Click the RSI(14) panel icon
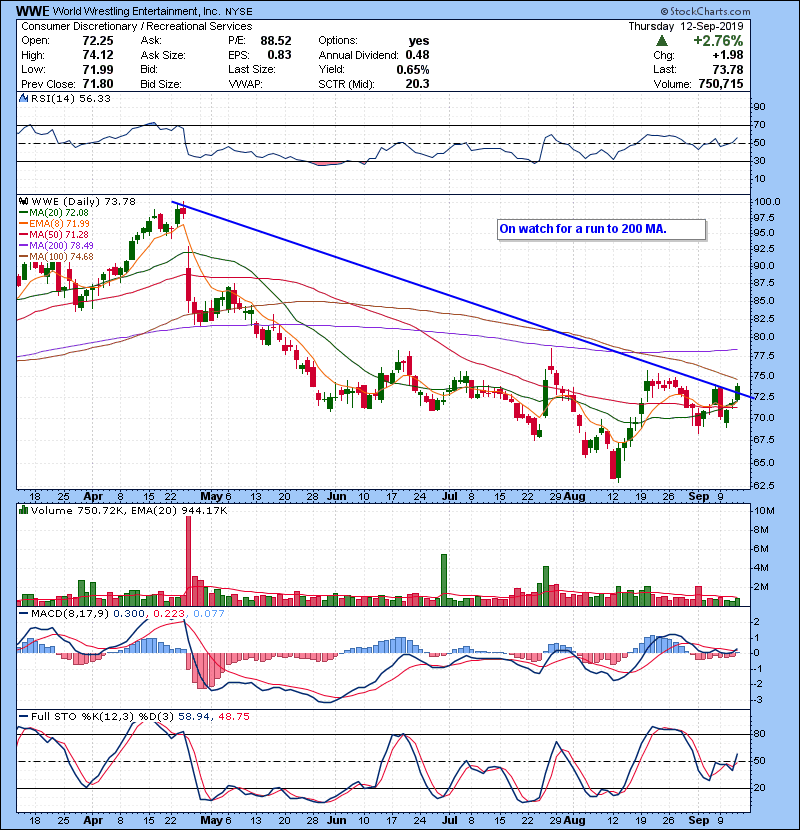The width and height of the screenshot is (800, 830). 23,98
